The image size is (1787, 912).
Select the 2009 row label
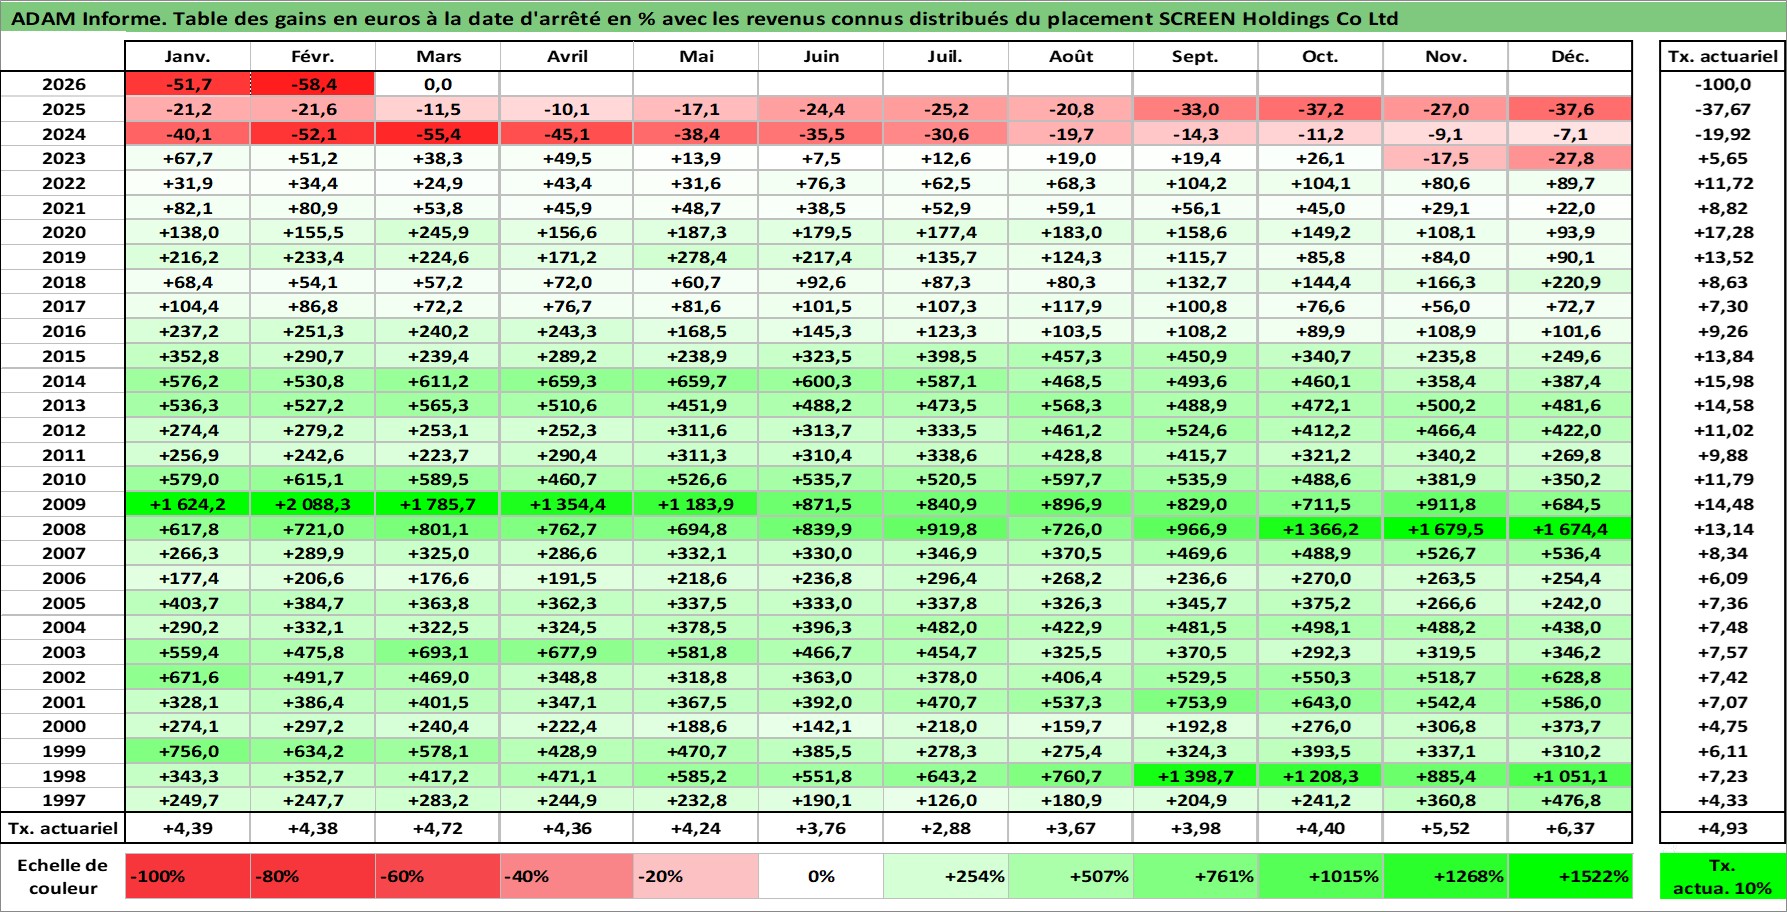click(x=63, y=505)
